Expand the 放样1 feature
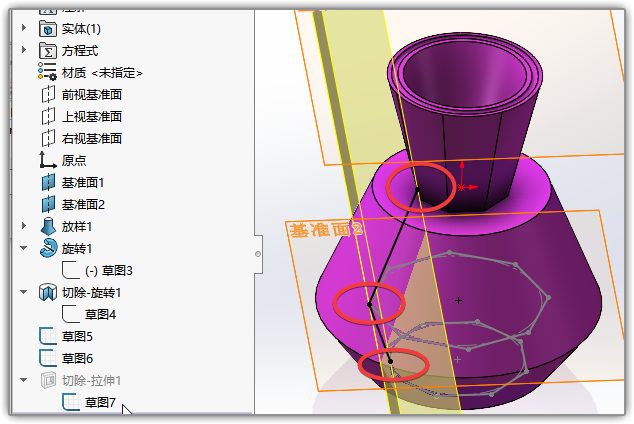Image resolution: width=634 pixels, height=424 pixels. 24,226
